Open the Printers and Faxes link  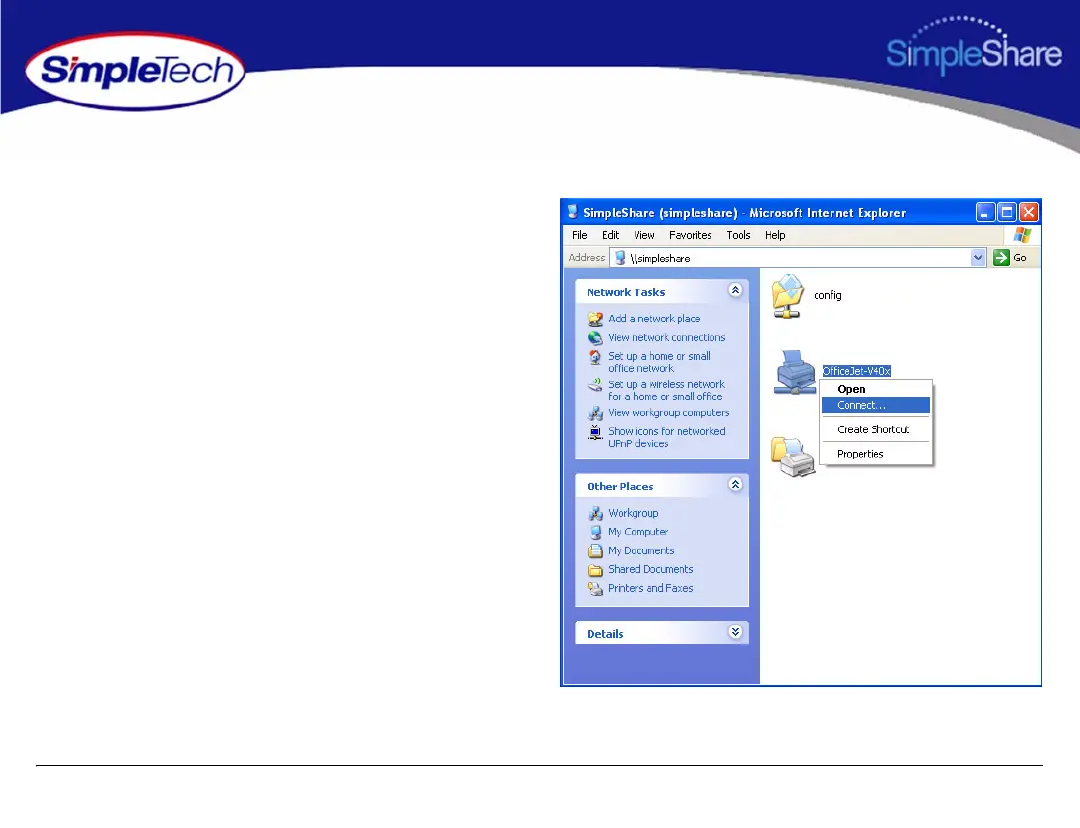tap(650, 588)
